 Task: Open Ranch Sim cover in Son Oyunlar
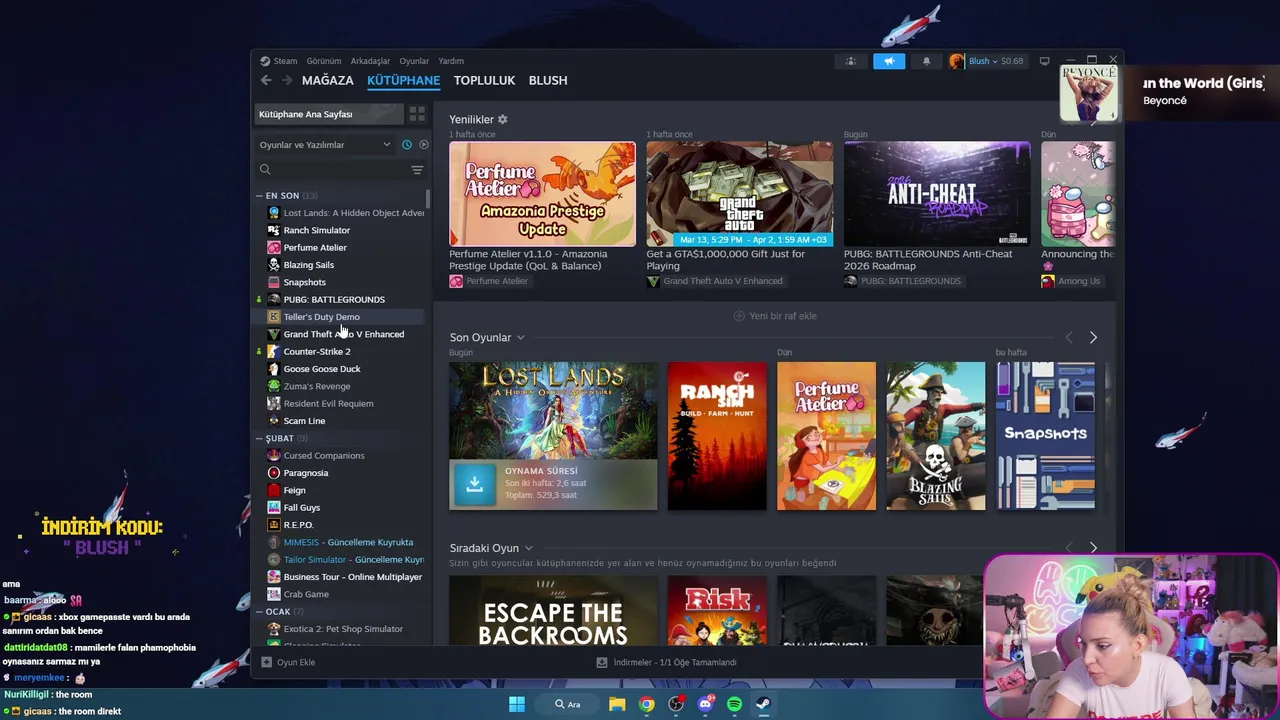point(717,436)
